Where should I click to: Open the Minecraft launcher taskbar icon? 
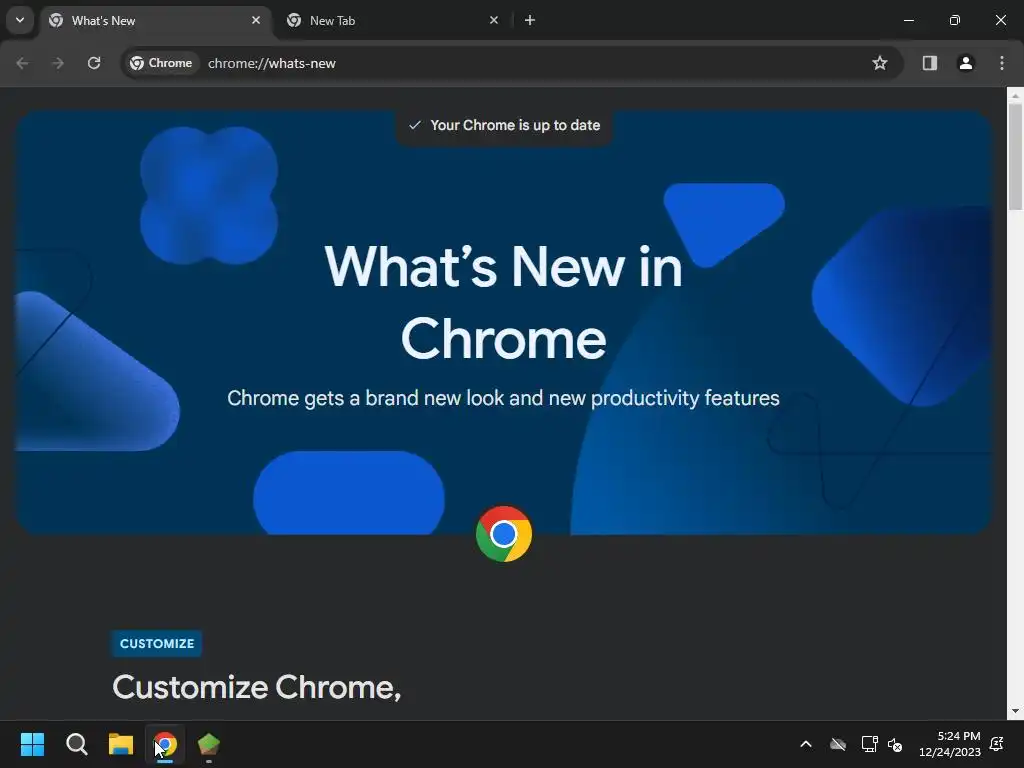click(x=209, y=744)
